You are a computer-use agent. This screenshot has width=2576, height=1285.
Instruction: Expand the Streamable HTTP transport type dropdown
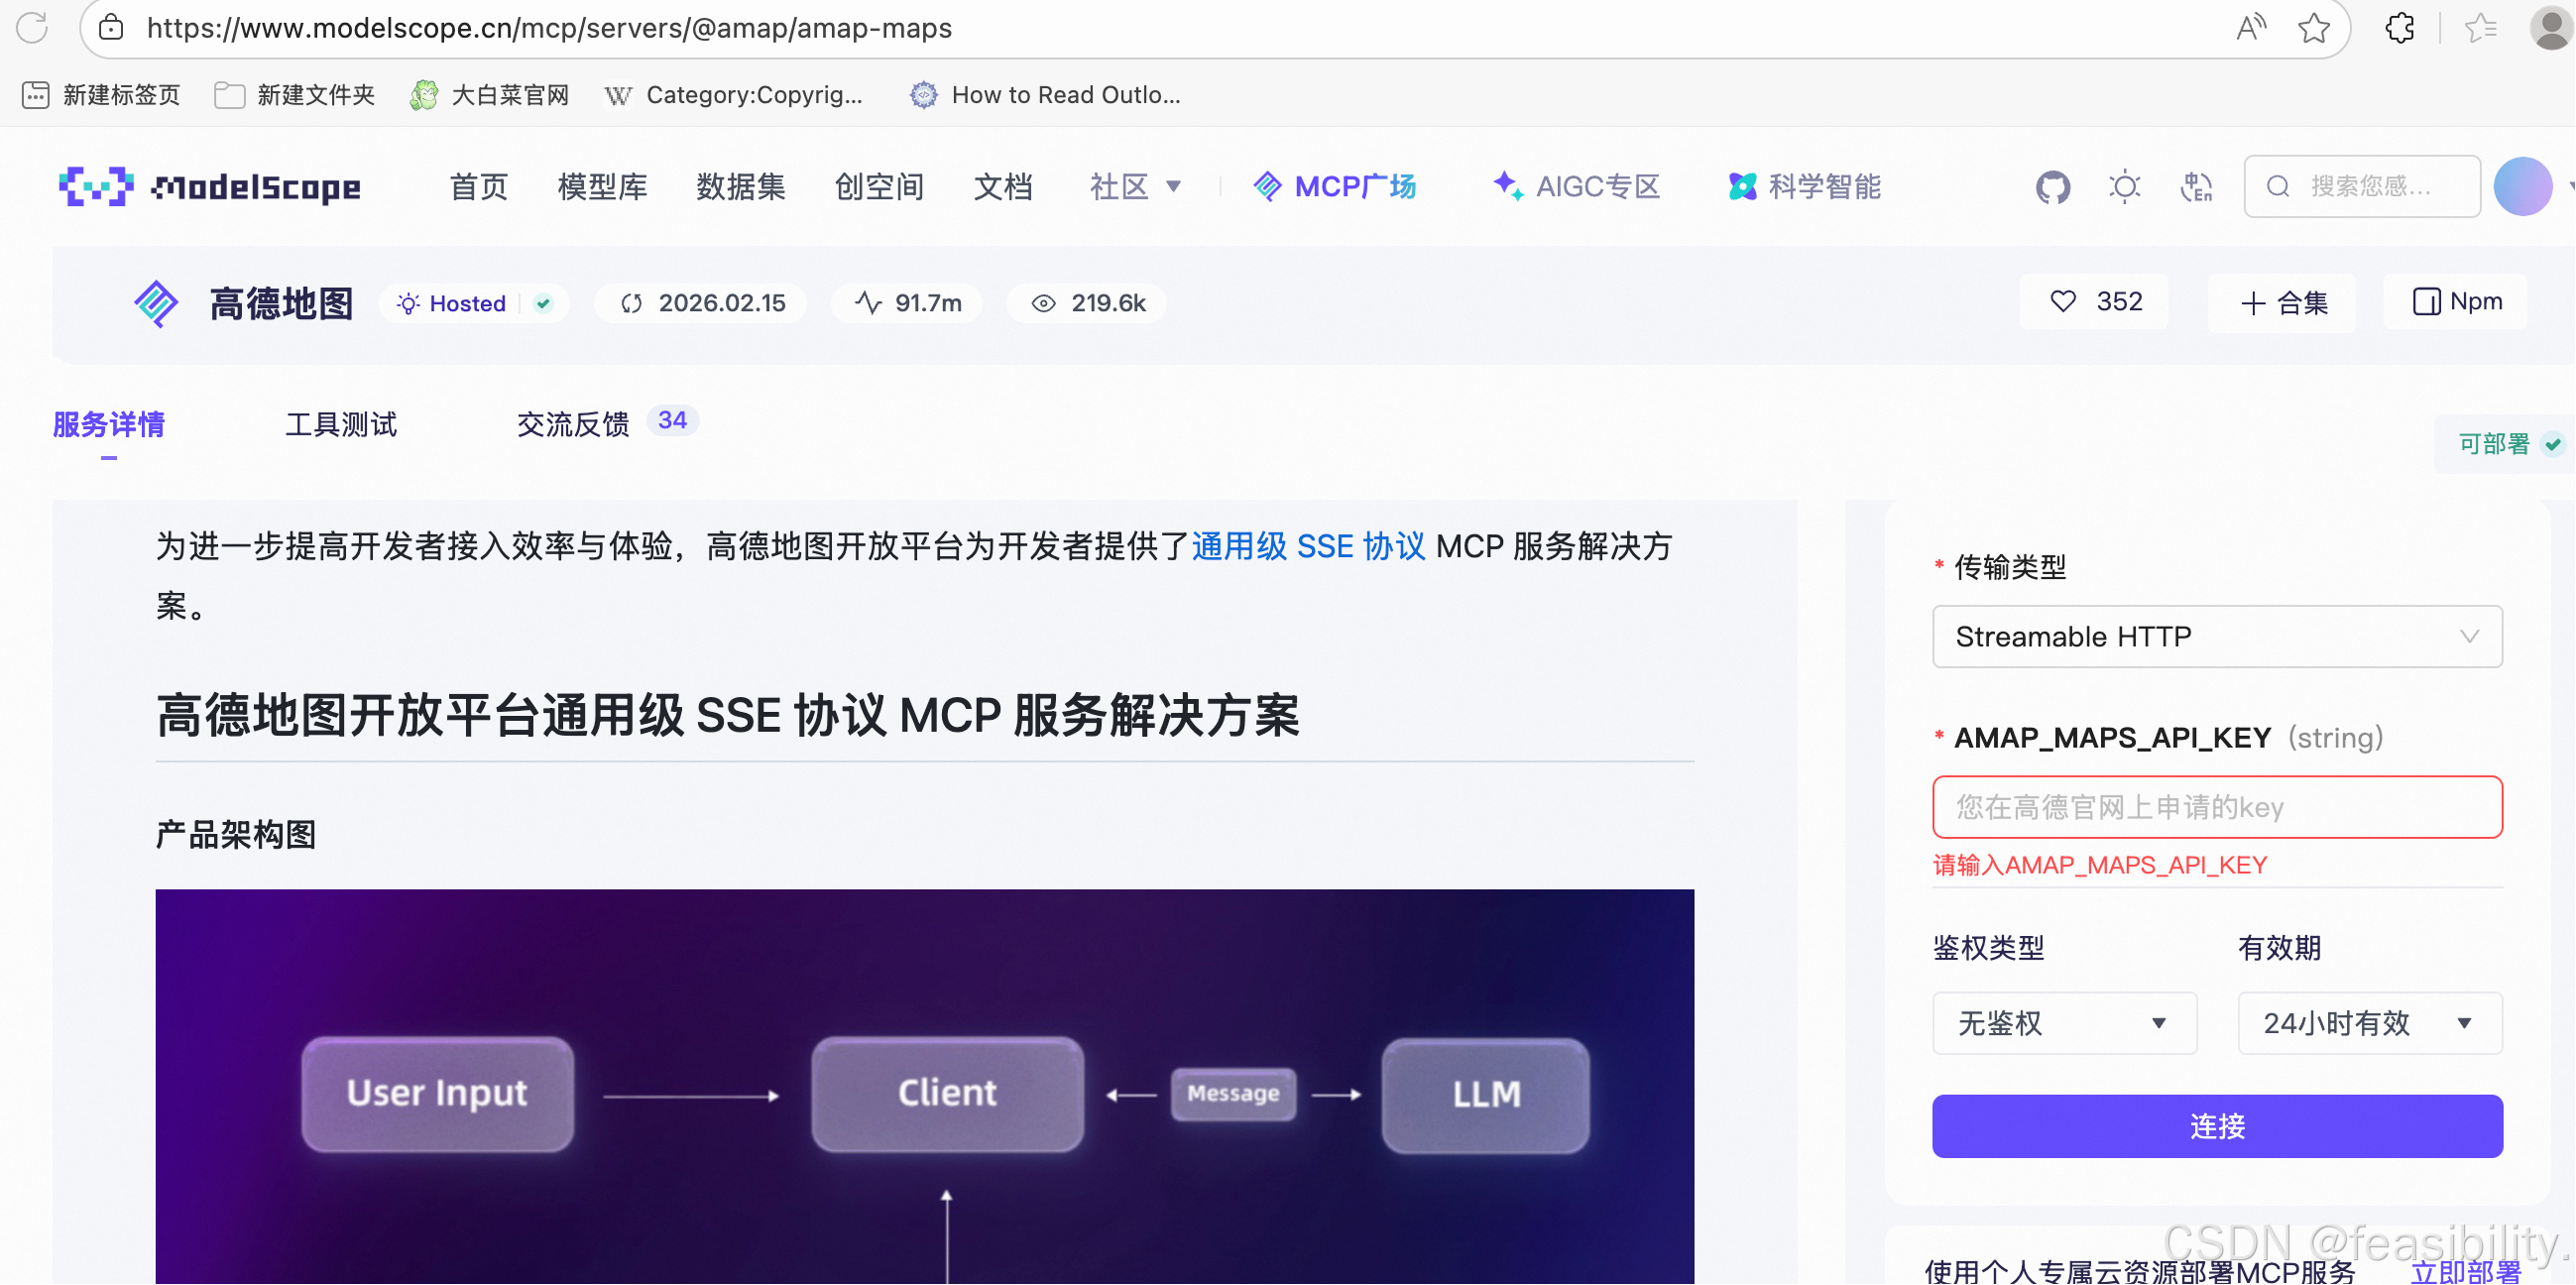click(x=2217, y=637)
